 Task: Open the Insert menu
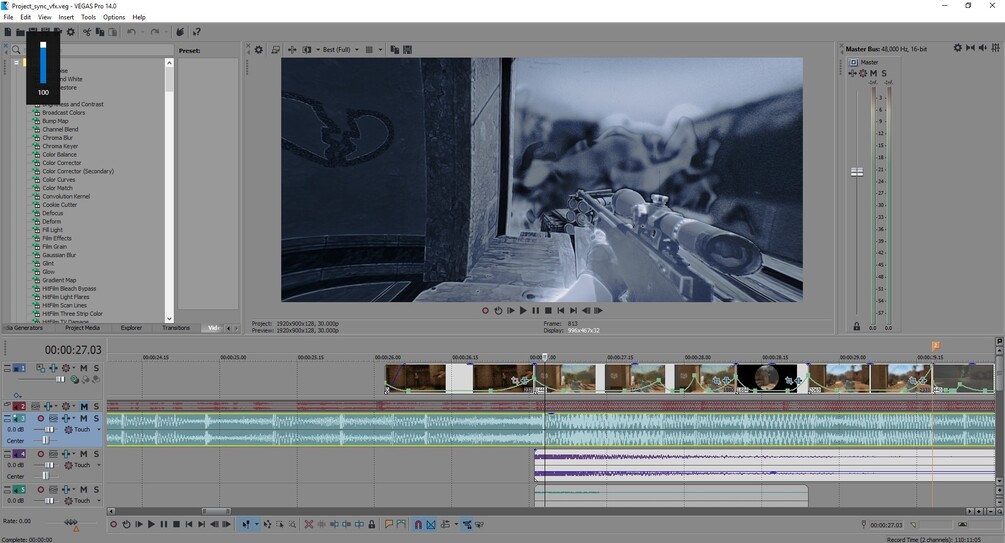point(66,17)
